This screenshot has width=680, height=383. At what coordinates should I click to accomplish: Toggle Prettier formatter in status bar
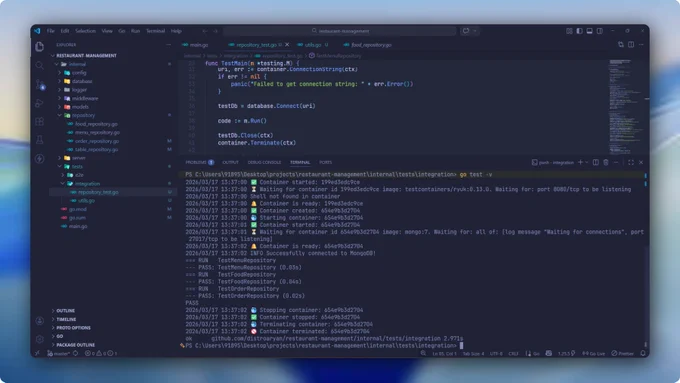(x=622, y=353)
